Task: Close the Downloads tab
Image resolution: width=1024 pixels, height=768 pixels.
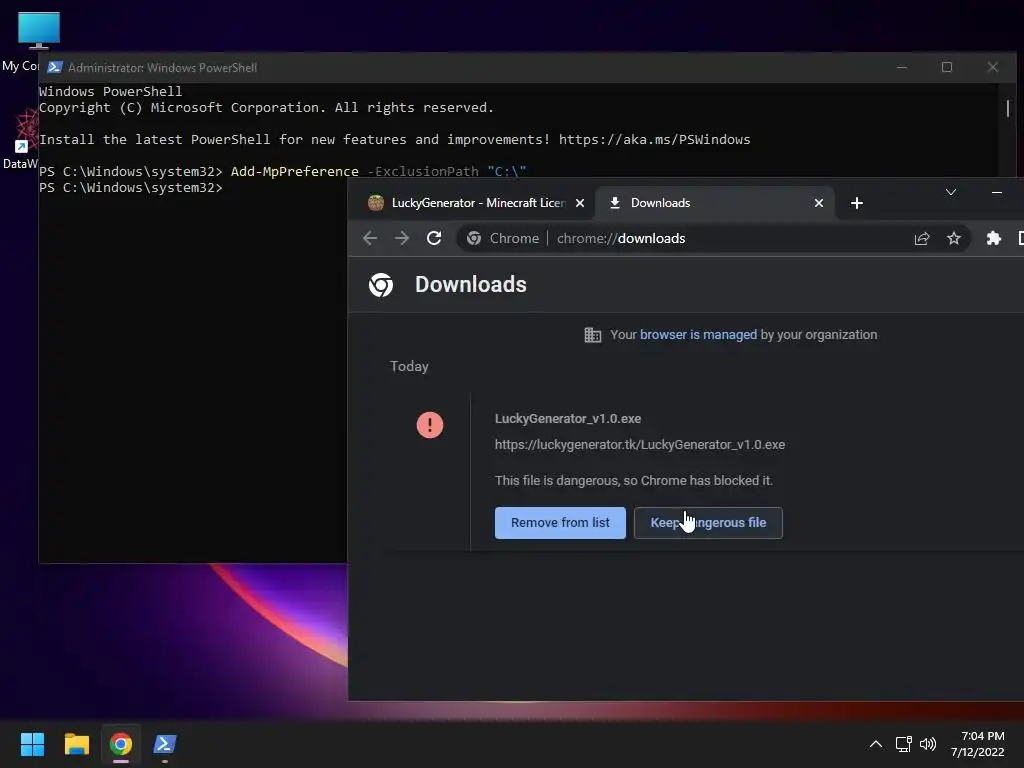Action: tap(818, 203)
